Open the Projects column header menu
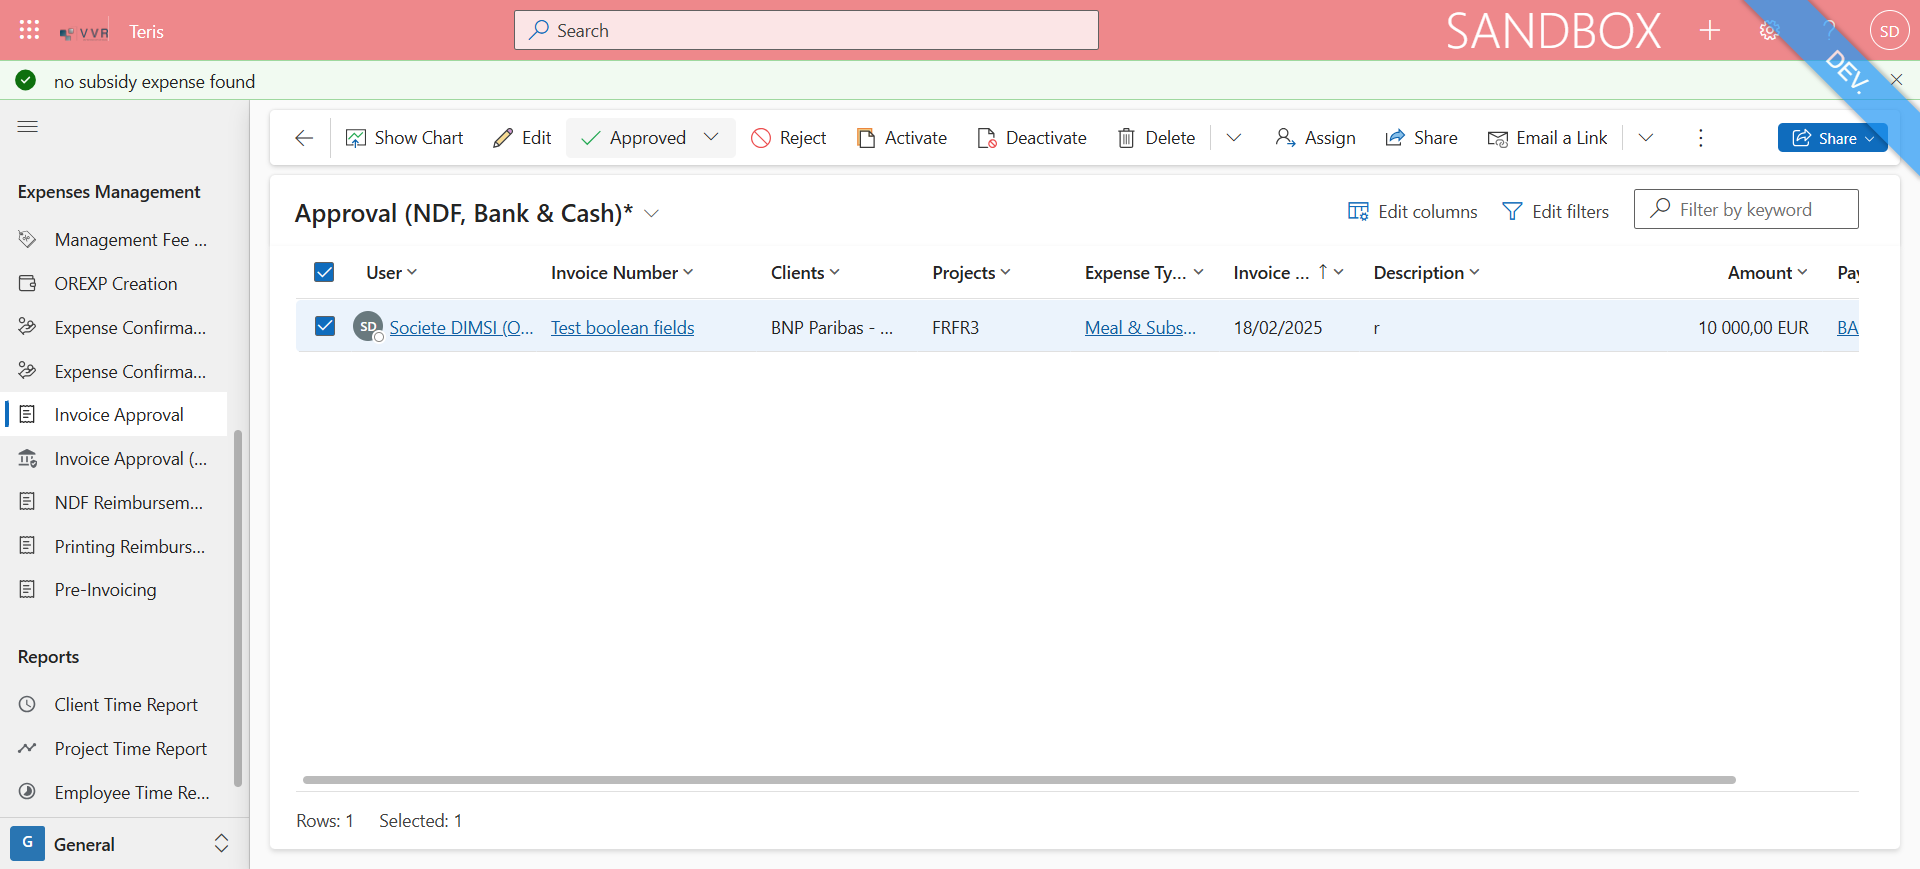This screenshot has width=1920, height=869. tap(971, 273)
